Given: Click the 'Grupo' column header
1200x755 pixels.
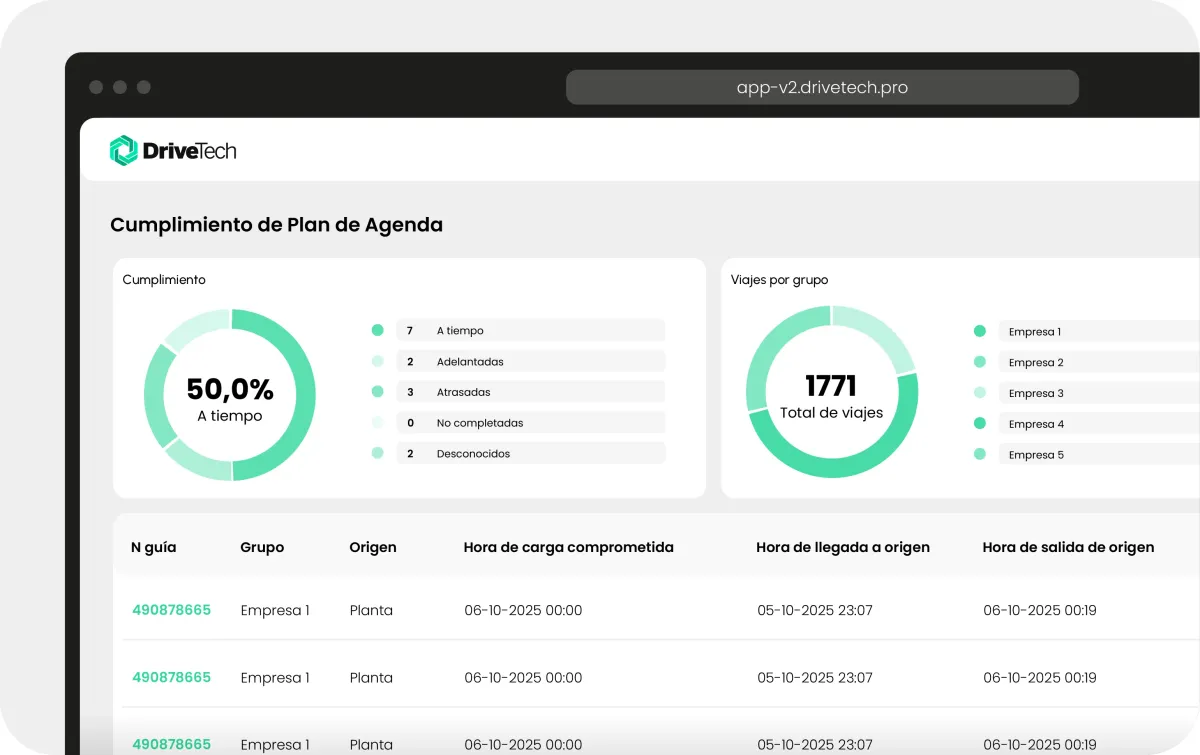Looking at the screenshot, I should click(262, 547).
